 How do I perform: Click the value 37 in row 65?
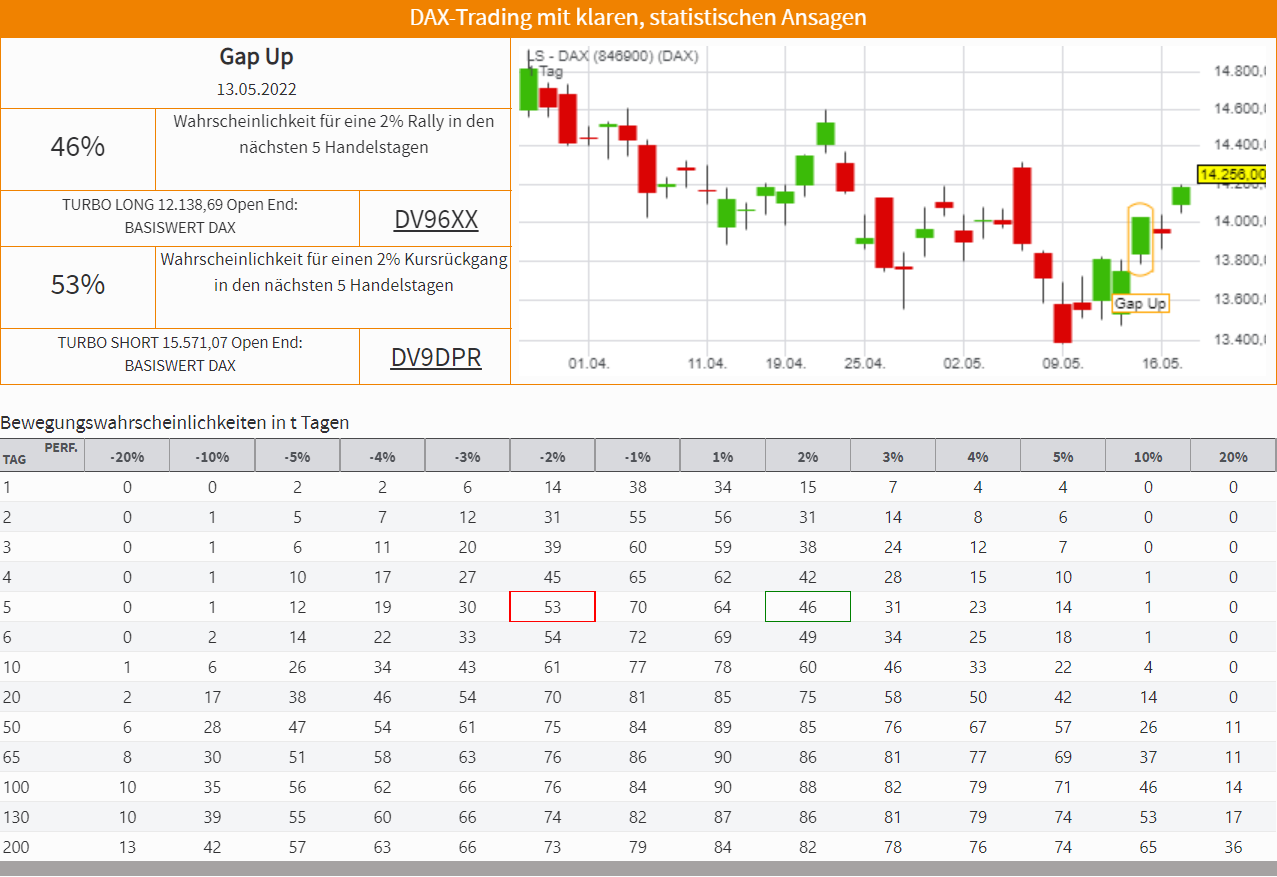pos(1148,757)
